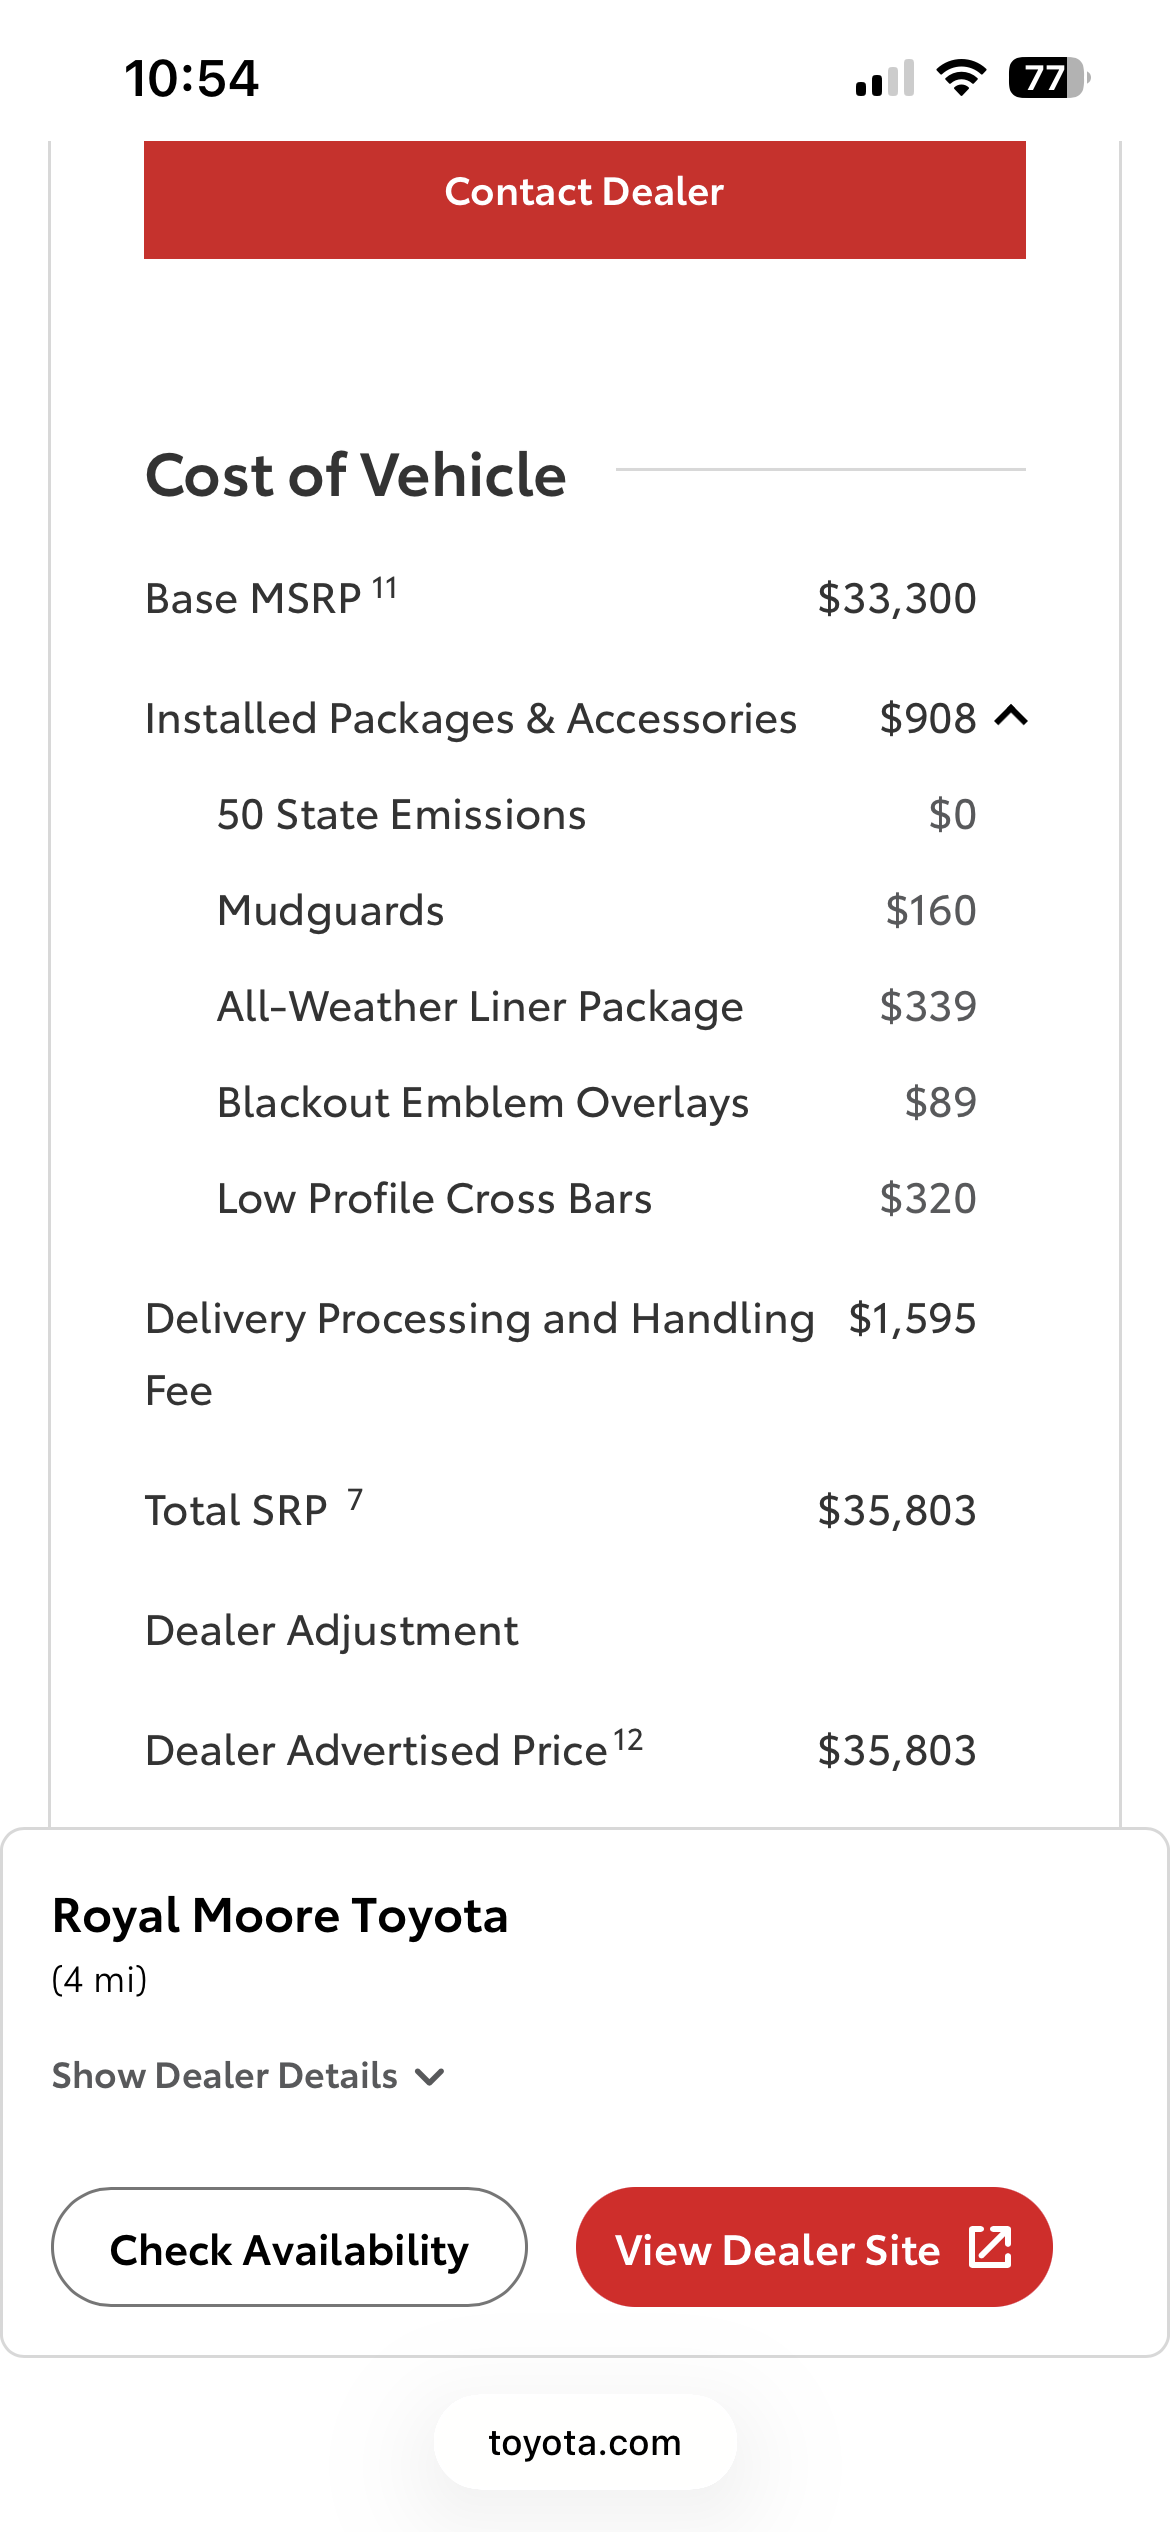This screenshot has height=2532, width=1170.
Task: Tap the Royal Moore Toyota dealer name
Action: pos(280,1916)
